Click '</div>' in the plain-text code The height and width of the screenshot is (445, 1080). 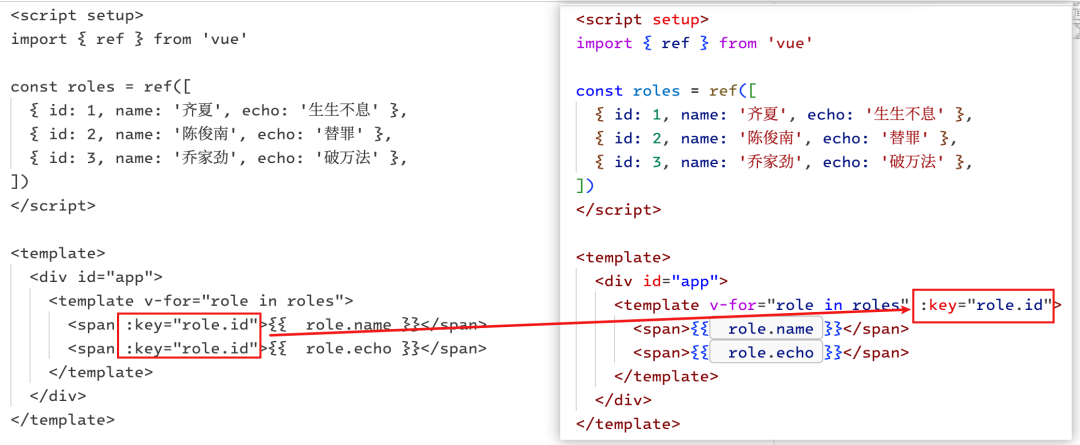pyautogui.click(x=58, y=396)
